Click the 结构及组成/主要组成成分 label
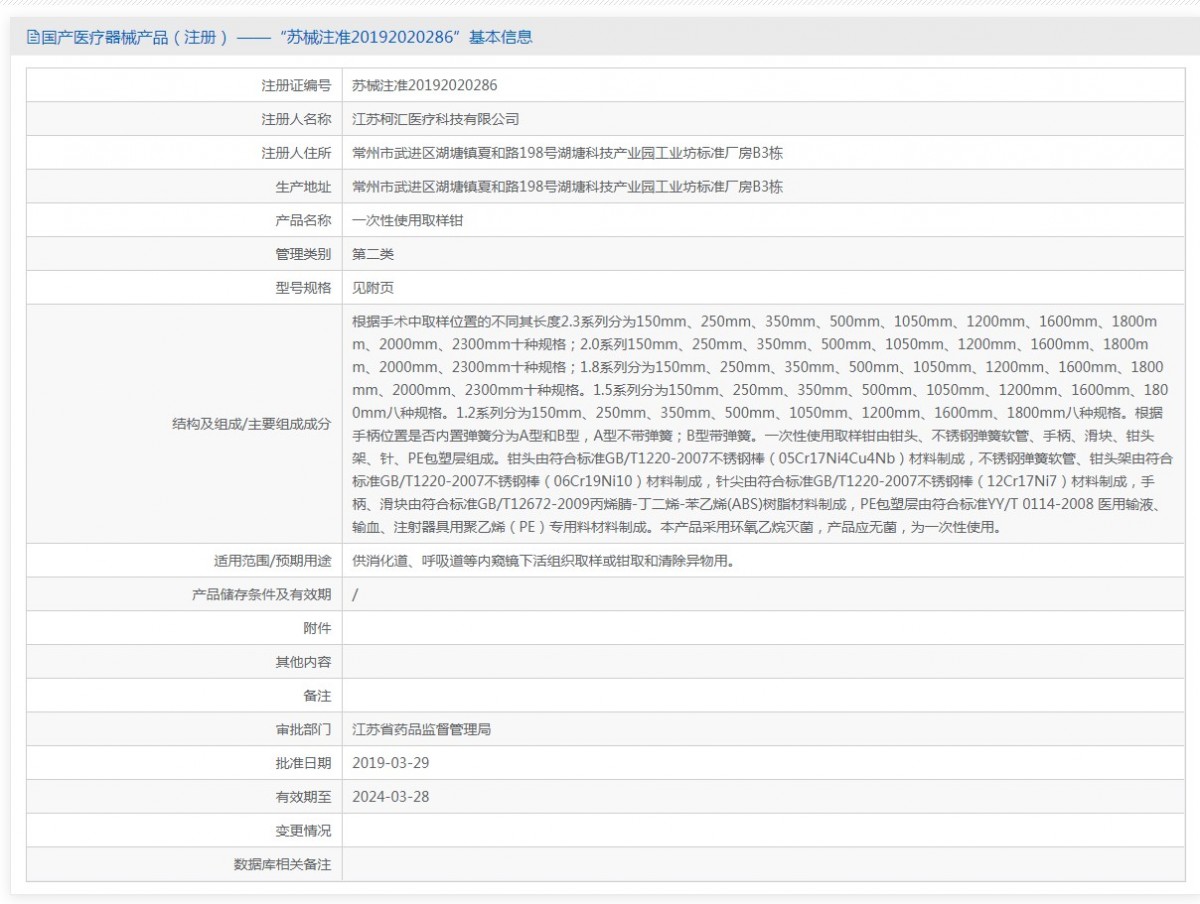 [251, 424]
